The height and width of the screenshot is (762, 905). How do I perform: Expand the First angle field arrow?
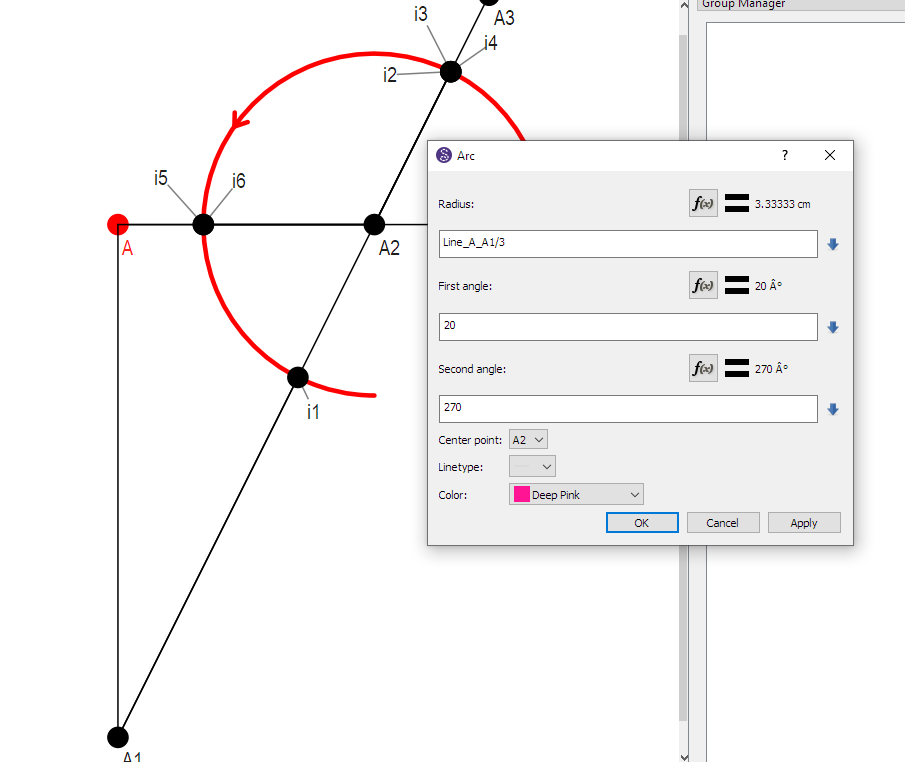[832, 327]
